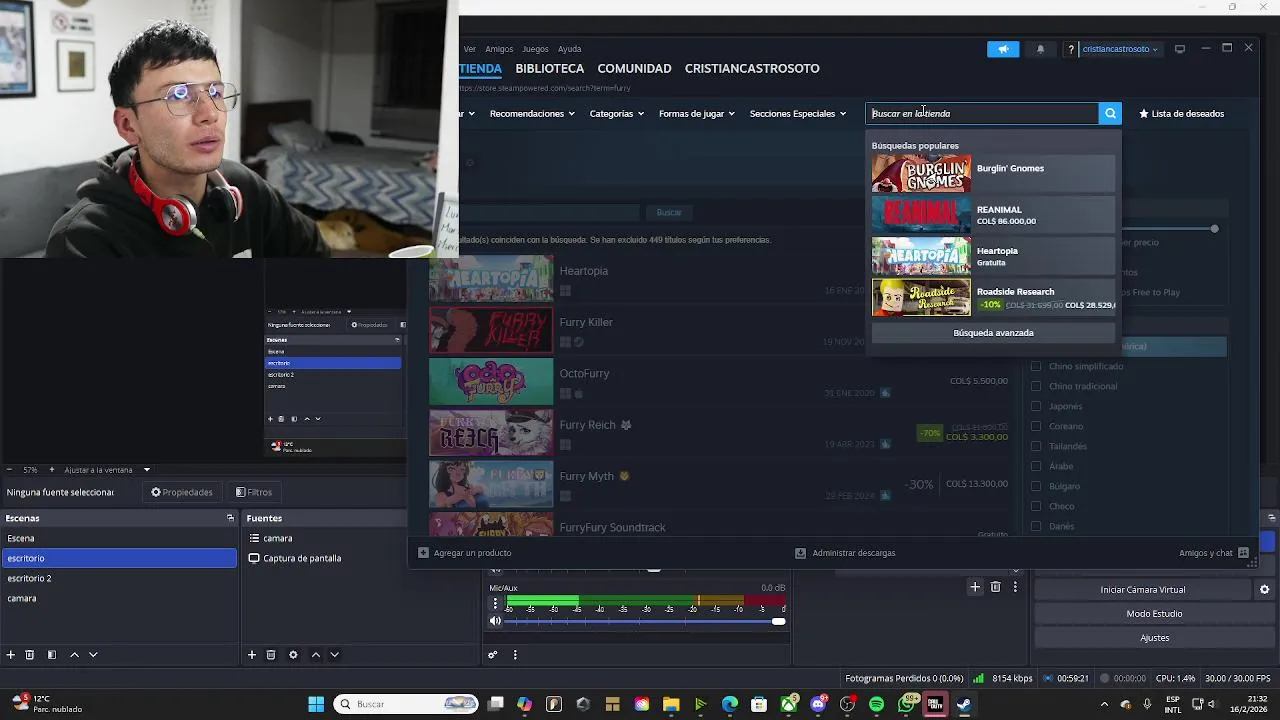This screenshot has width=1280, height=720.
Task: Open source properties gear in Fuentes toolbar
Action: (293, 655)
